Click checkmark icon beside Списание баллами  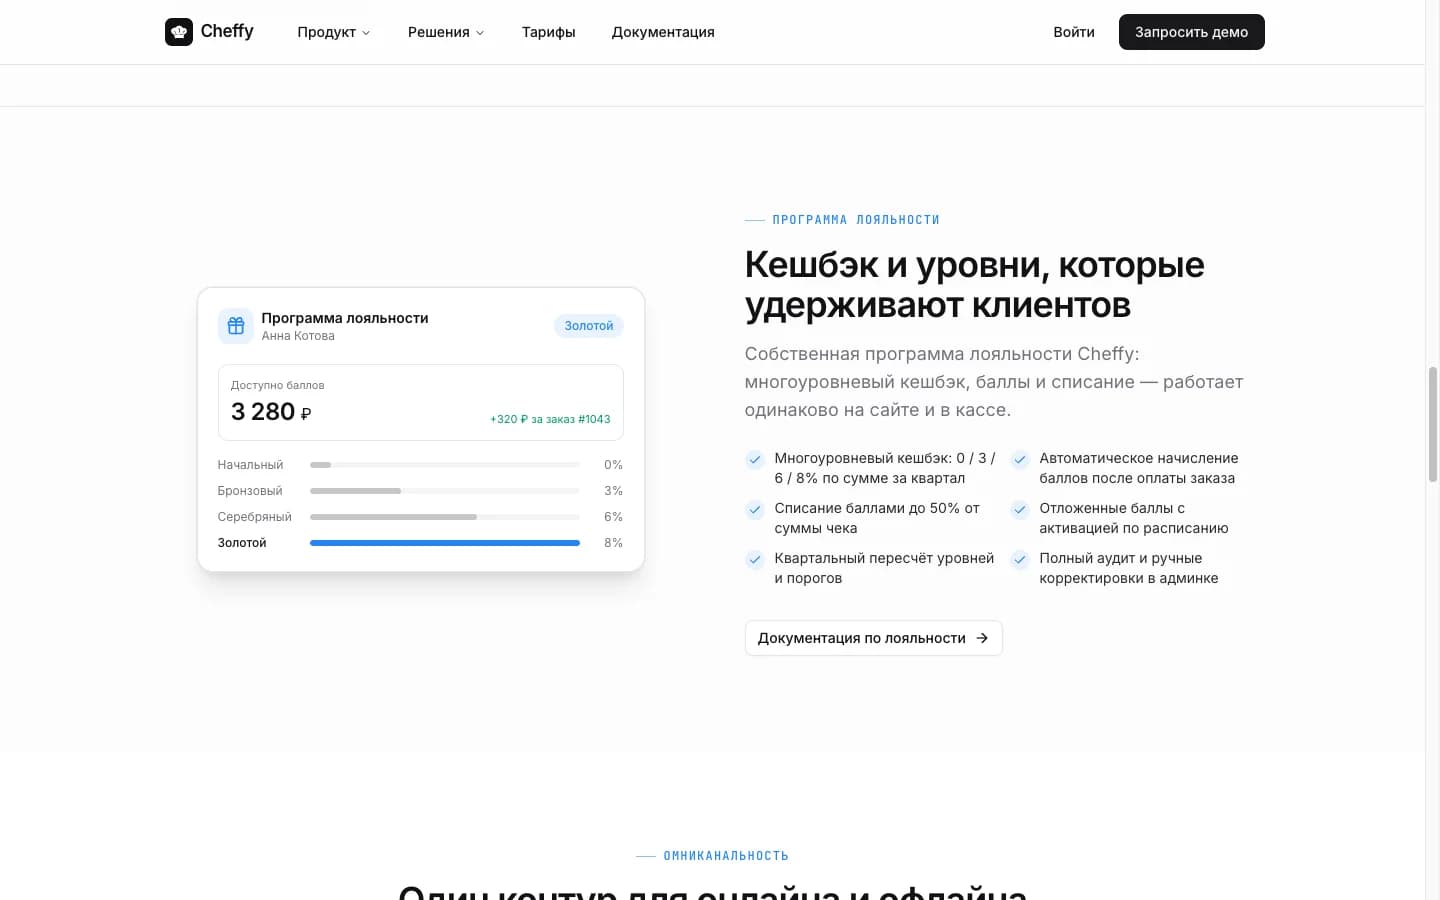tap(755, 509)
